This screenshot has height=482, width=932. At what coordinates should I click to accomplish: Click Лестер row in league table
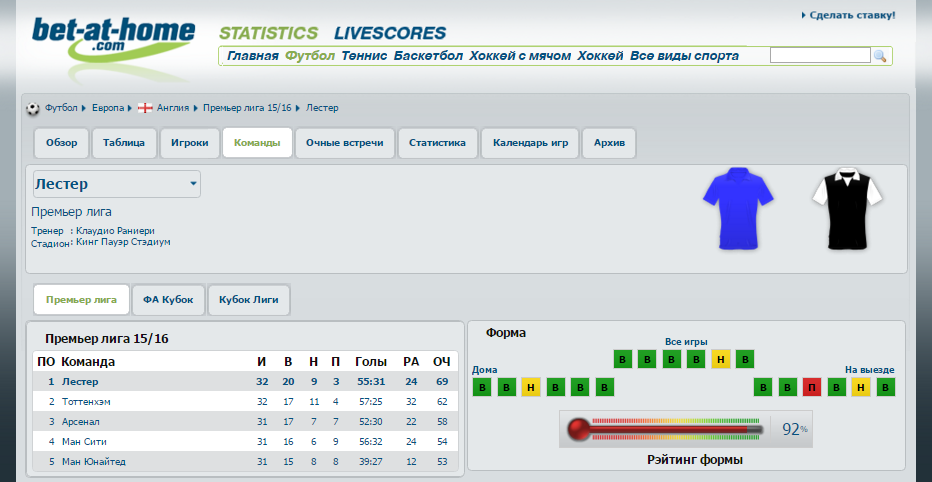click(x=245, y=382)
